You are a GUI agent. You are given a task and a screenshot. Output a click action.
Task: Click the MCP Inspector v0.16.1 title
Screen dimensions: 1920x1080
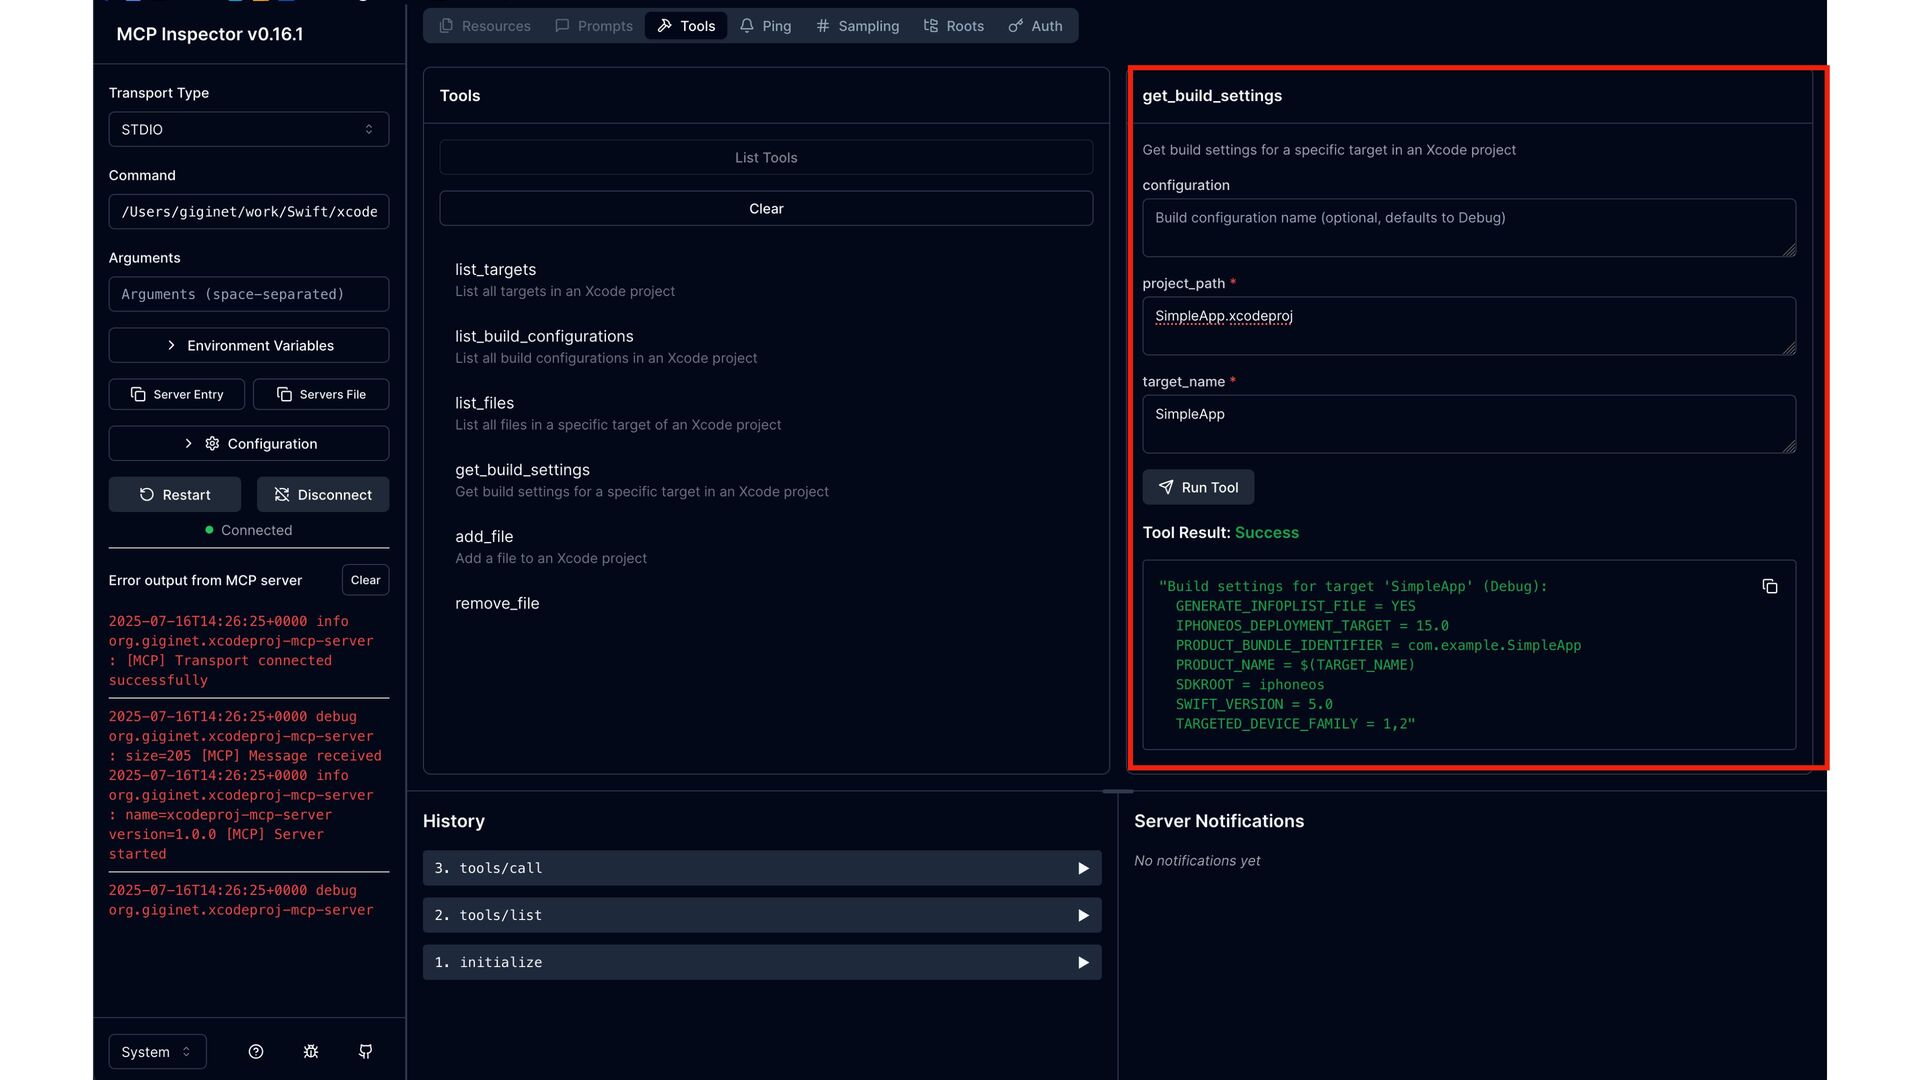point(210,34)
